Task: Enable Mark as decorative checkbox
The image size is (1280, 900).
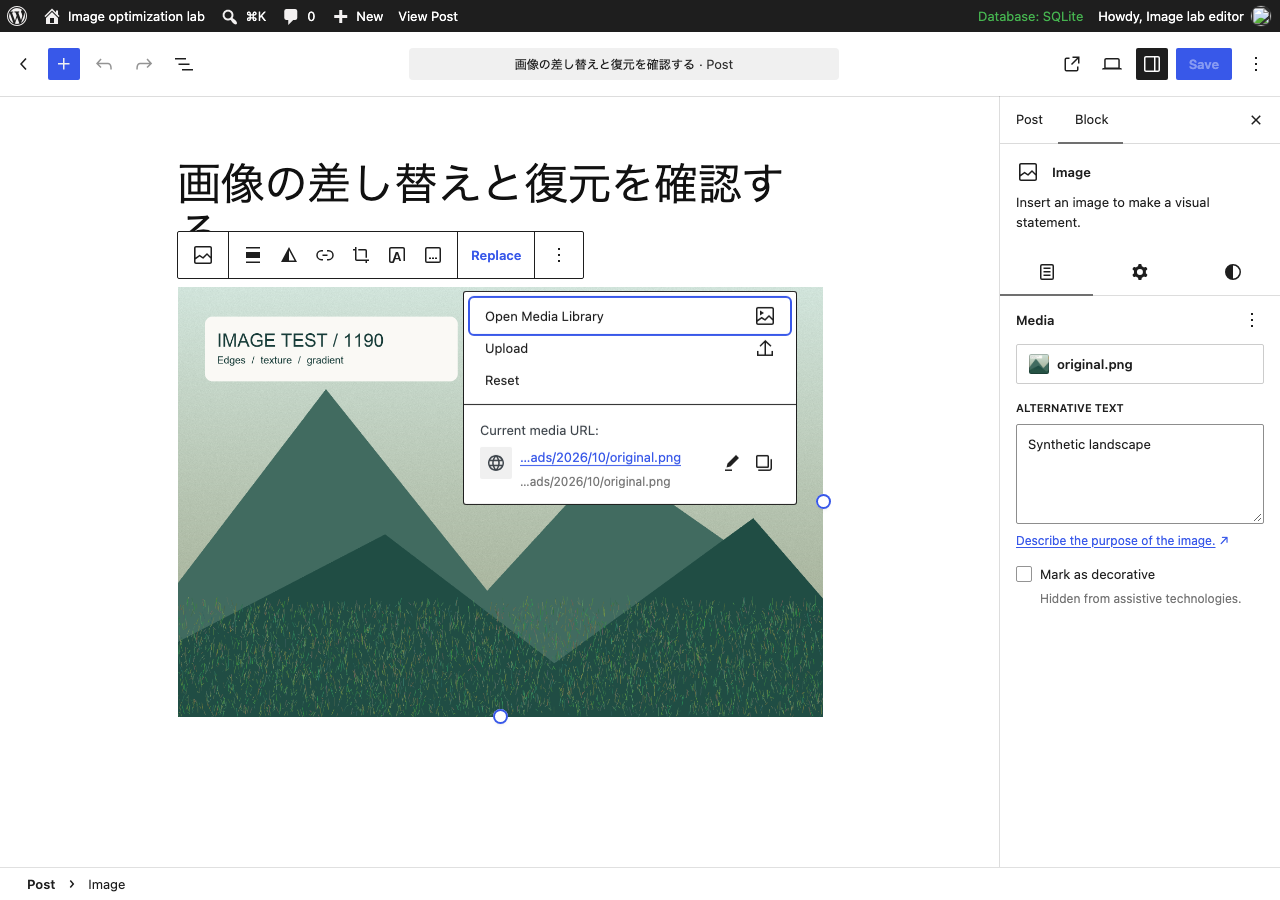Action: (x=1024, y=574)
